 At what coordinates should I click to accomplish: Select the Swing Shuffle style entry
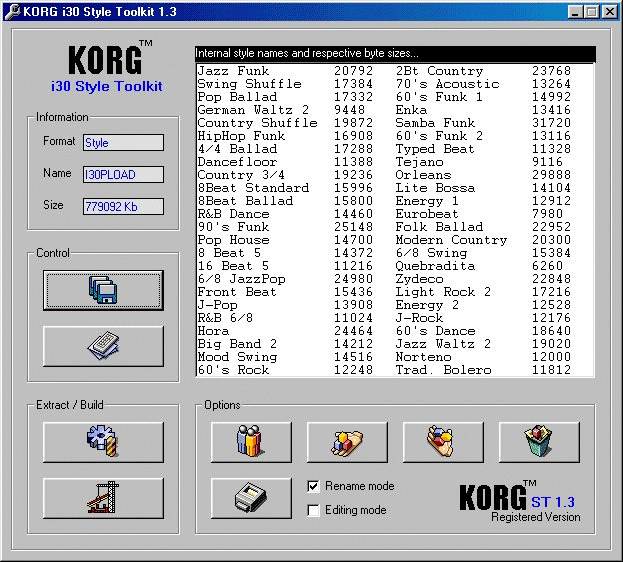pos(250,84)
